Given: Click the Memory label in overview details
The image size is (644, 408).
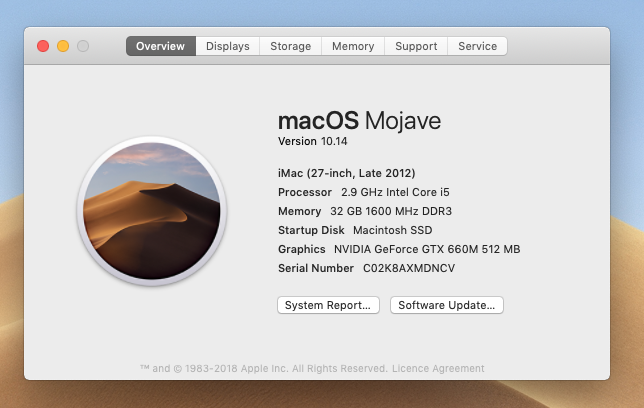Looking at the screenshot, I should tap(299, 211).
